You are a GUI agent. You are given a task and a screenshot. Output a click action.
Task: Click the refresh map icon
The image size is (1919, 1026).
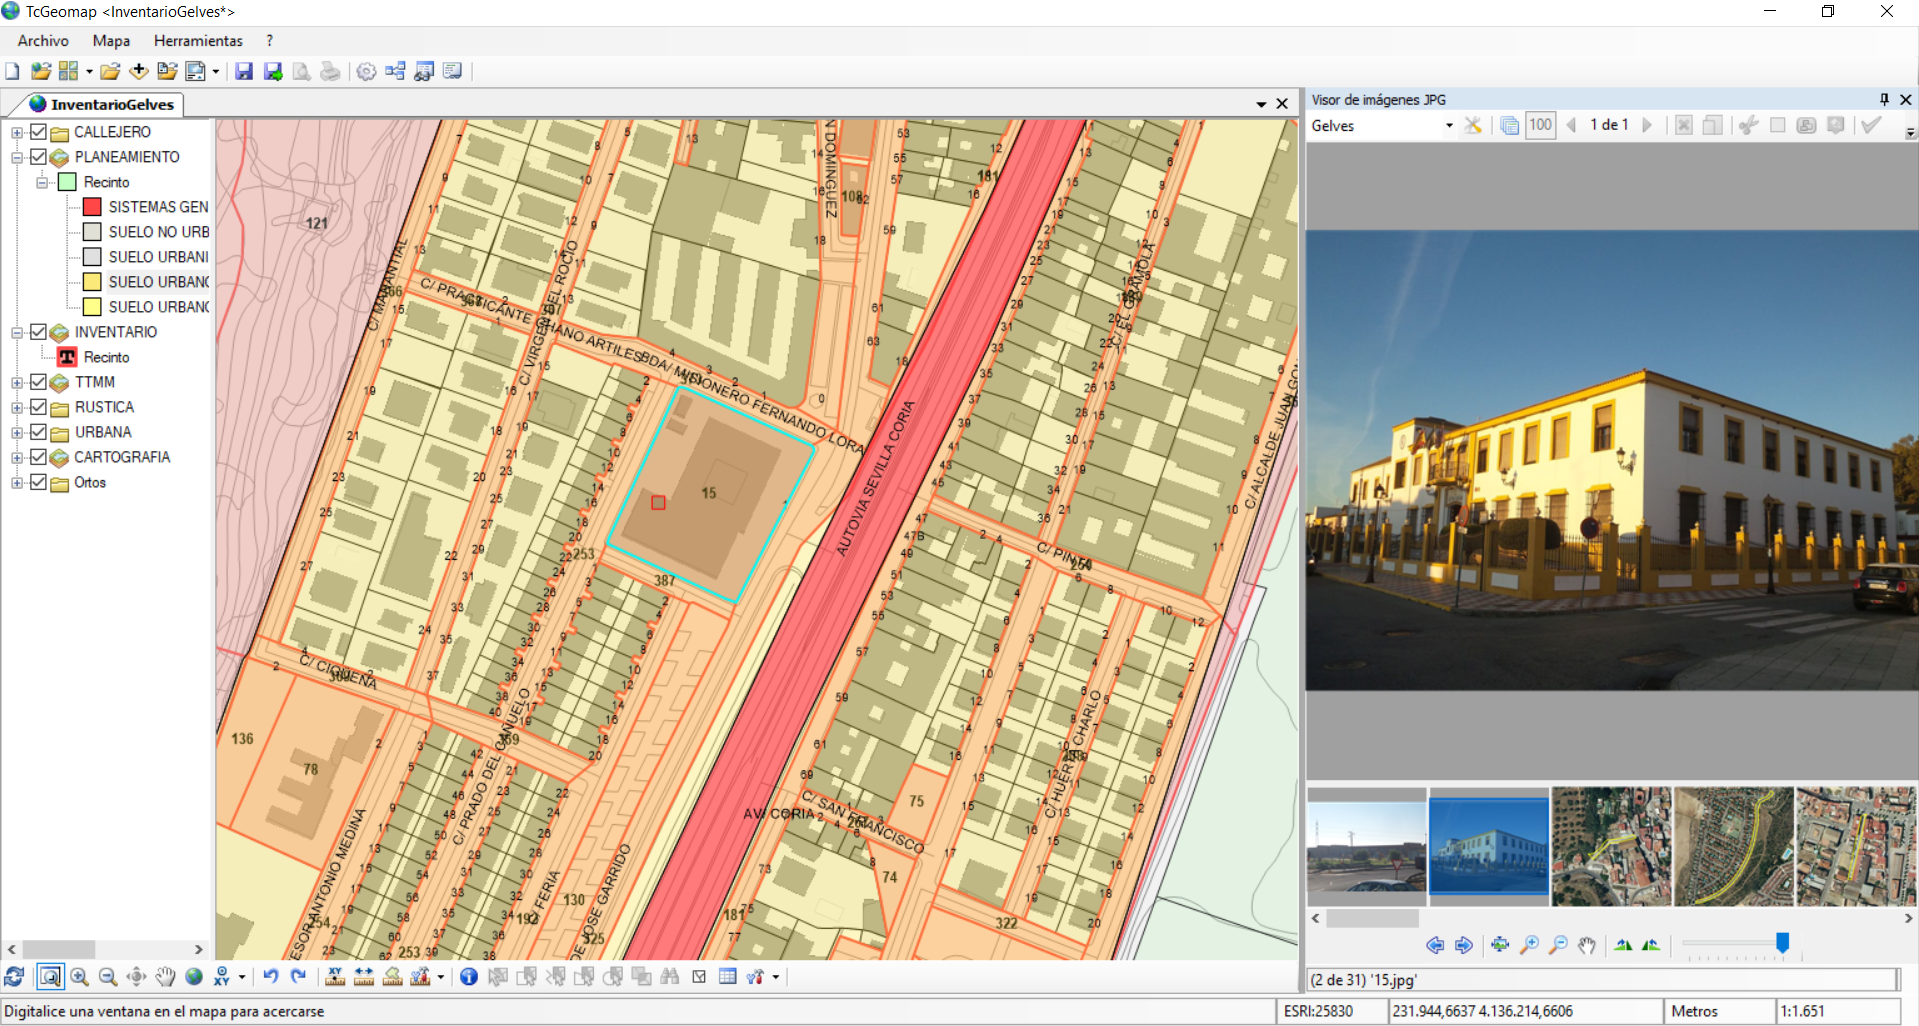pos(14,977)
